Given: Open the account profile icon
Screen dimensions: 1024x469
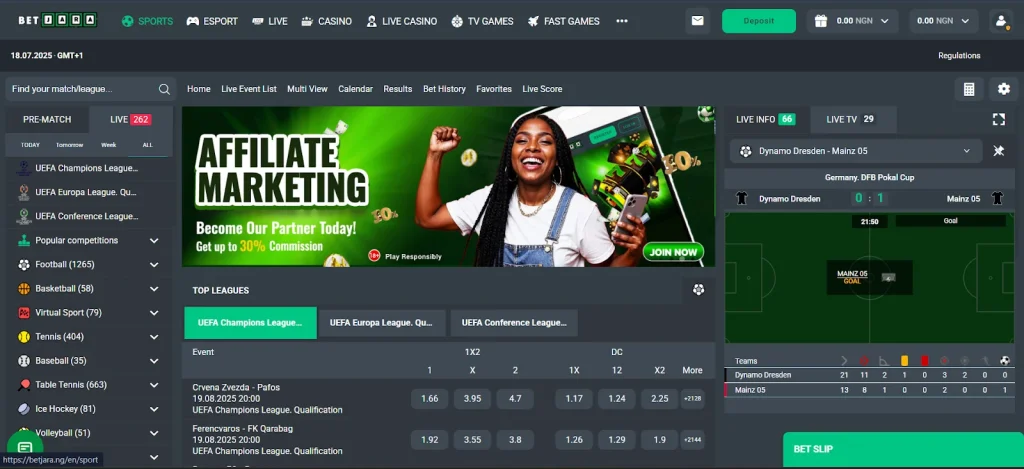Looking at the screenshot, I should click(1001, 21).
